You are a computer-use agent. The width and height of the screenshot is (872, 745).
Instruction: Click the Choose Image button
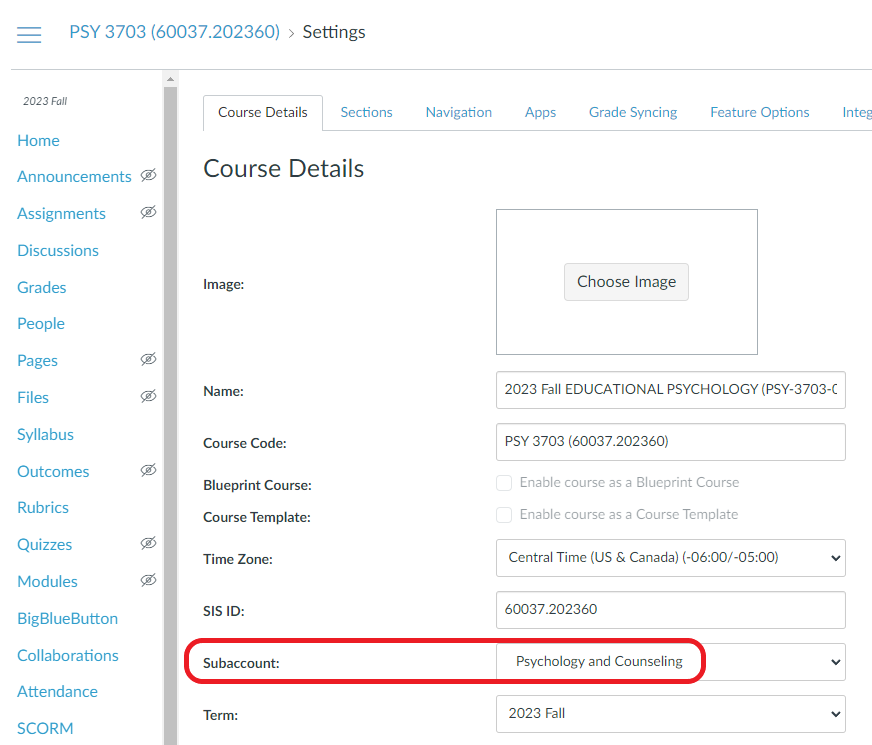626,281
